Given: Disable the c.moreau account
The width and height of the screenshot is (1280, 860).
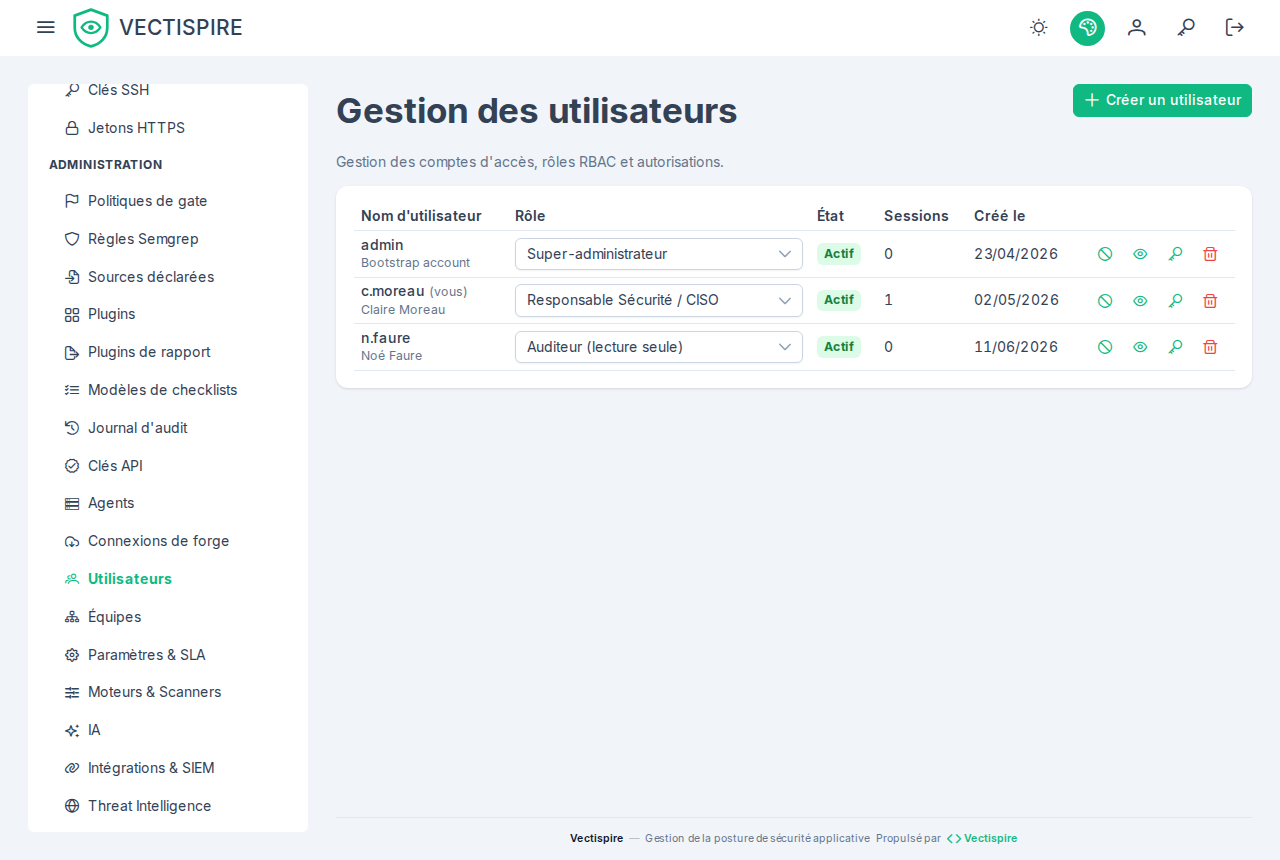Looking at the screenshot, I should pos(1105,300).
